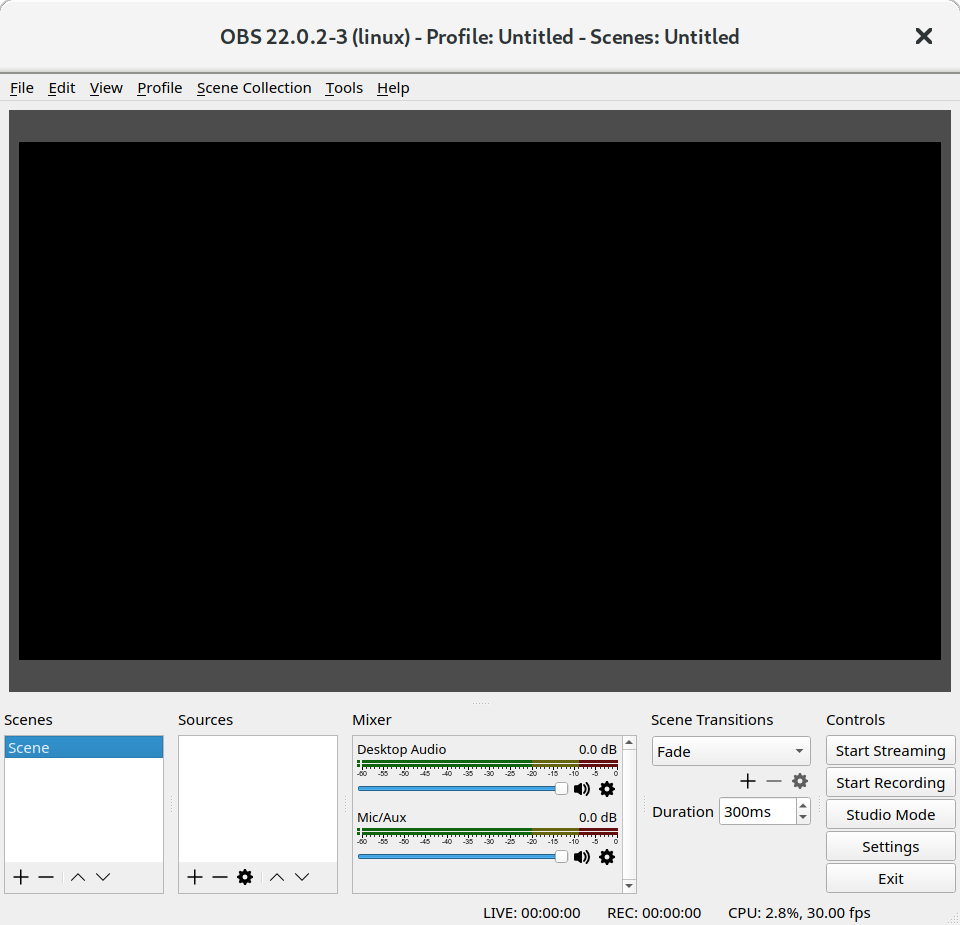Image resolution: width=960 pixels, height=925 pixels.
Task: Remove the selected scene with minus icon
Action: (46, 877)
